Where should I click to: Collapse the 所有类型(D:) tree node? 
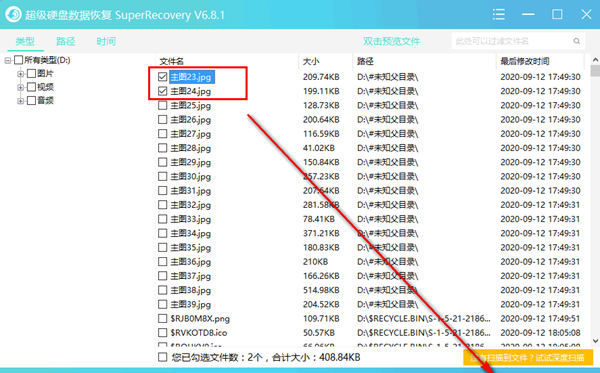point(7,60)
